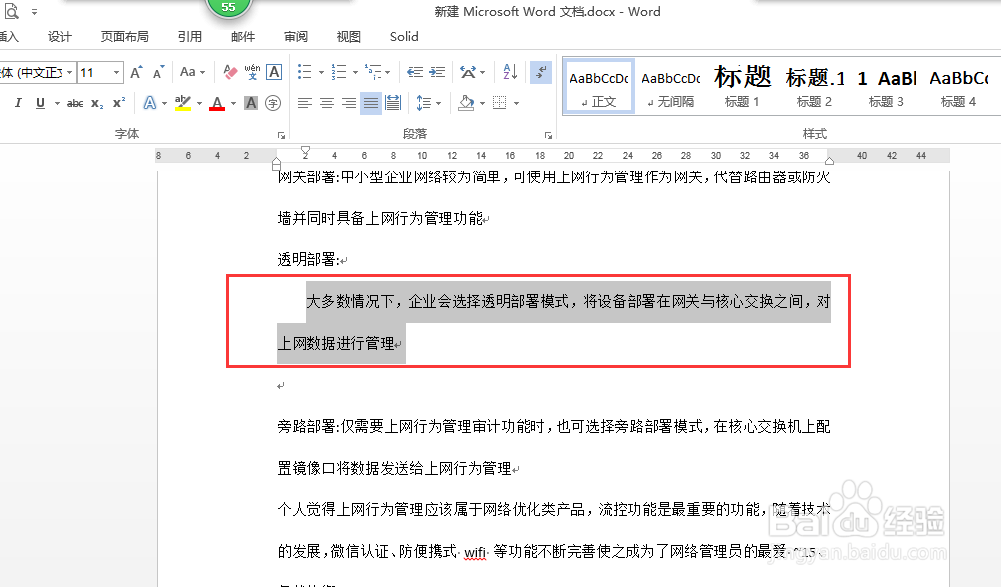
Task: Center-align the paragraph
Action: (327, 103)
